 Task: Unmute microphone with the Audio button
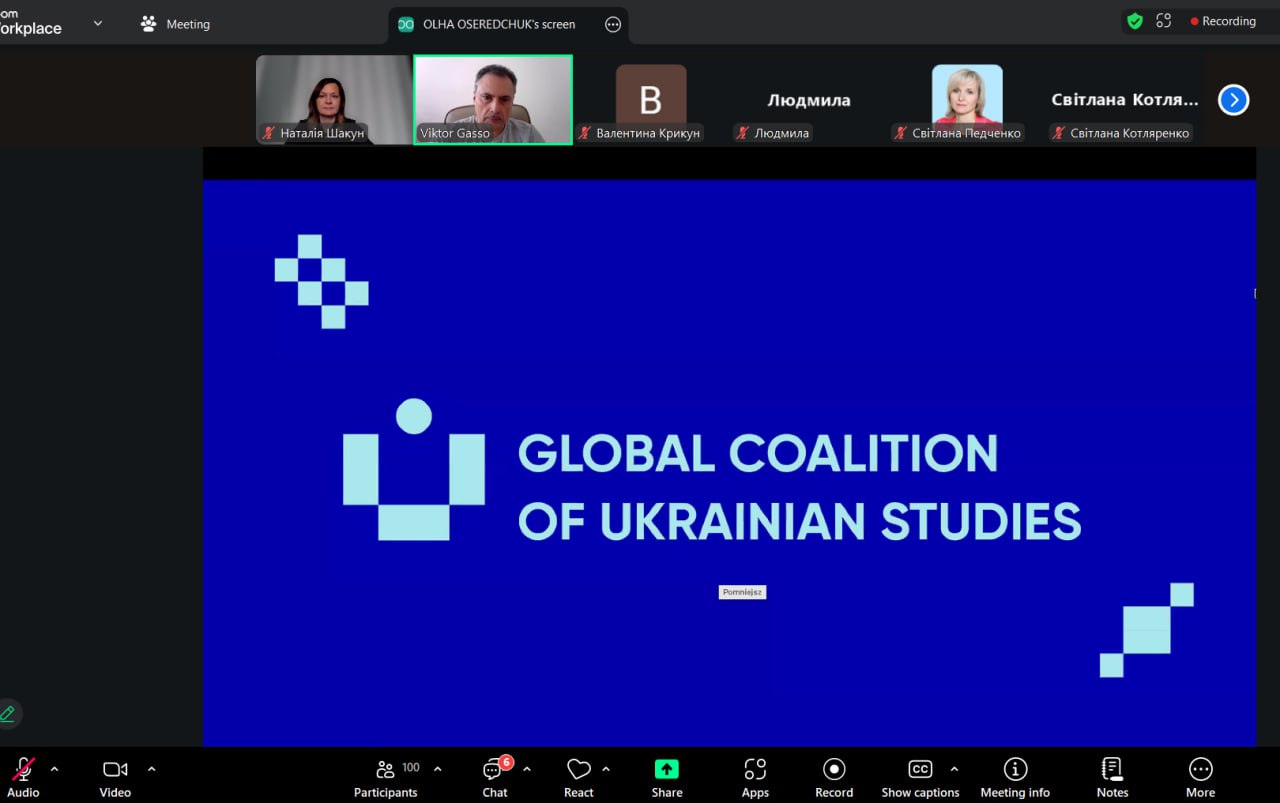point(23,777)
